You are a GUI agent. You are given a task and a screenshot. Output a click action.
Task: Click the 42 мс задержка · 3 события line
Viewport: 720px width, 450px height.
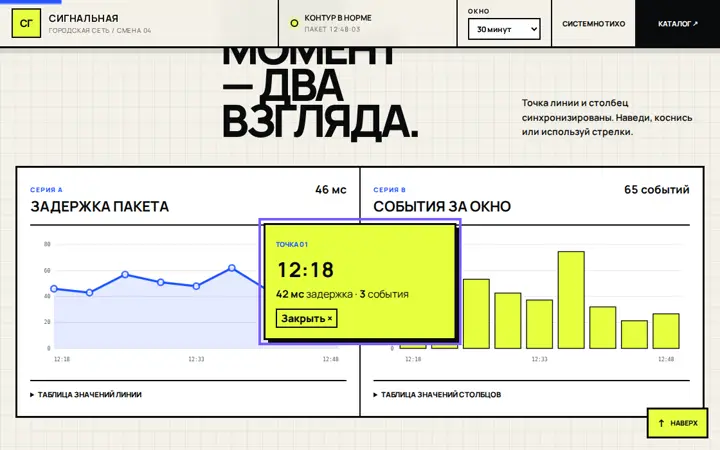[x=342, y=294]
